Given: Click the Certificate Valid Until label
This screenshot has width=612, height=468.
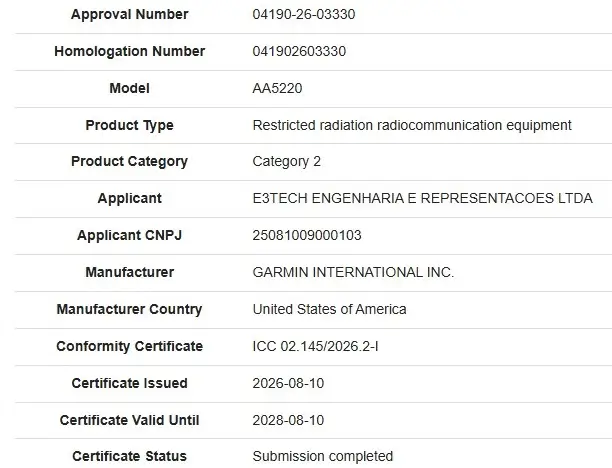Looking at the screenshot, I should tap(130, 420).
